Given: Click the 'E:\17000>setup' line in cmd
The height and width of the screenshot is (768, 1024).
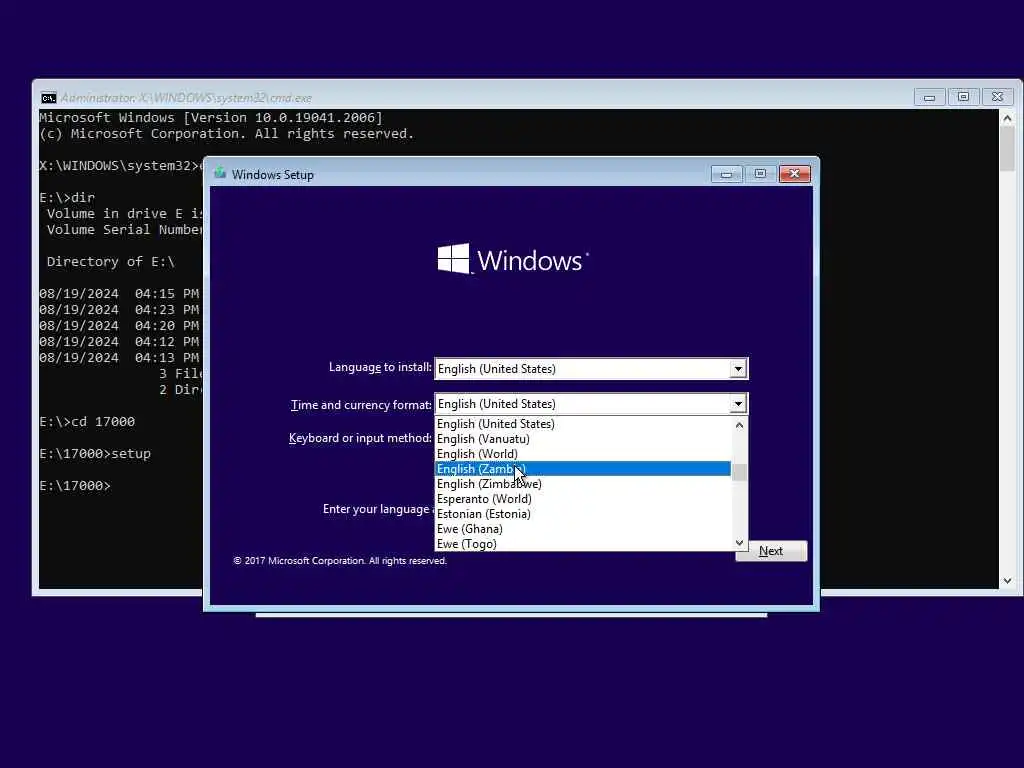Looking at the screenshot, I should coord(95,454).
